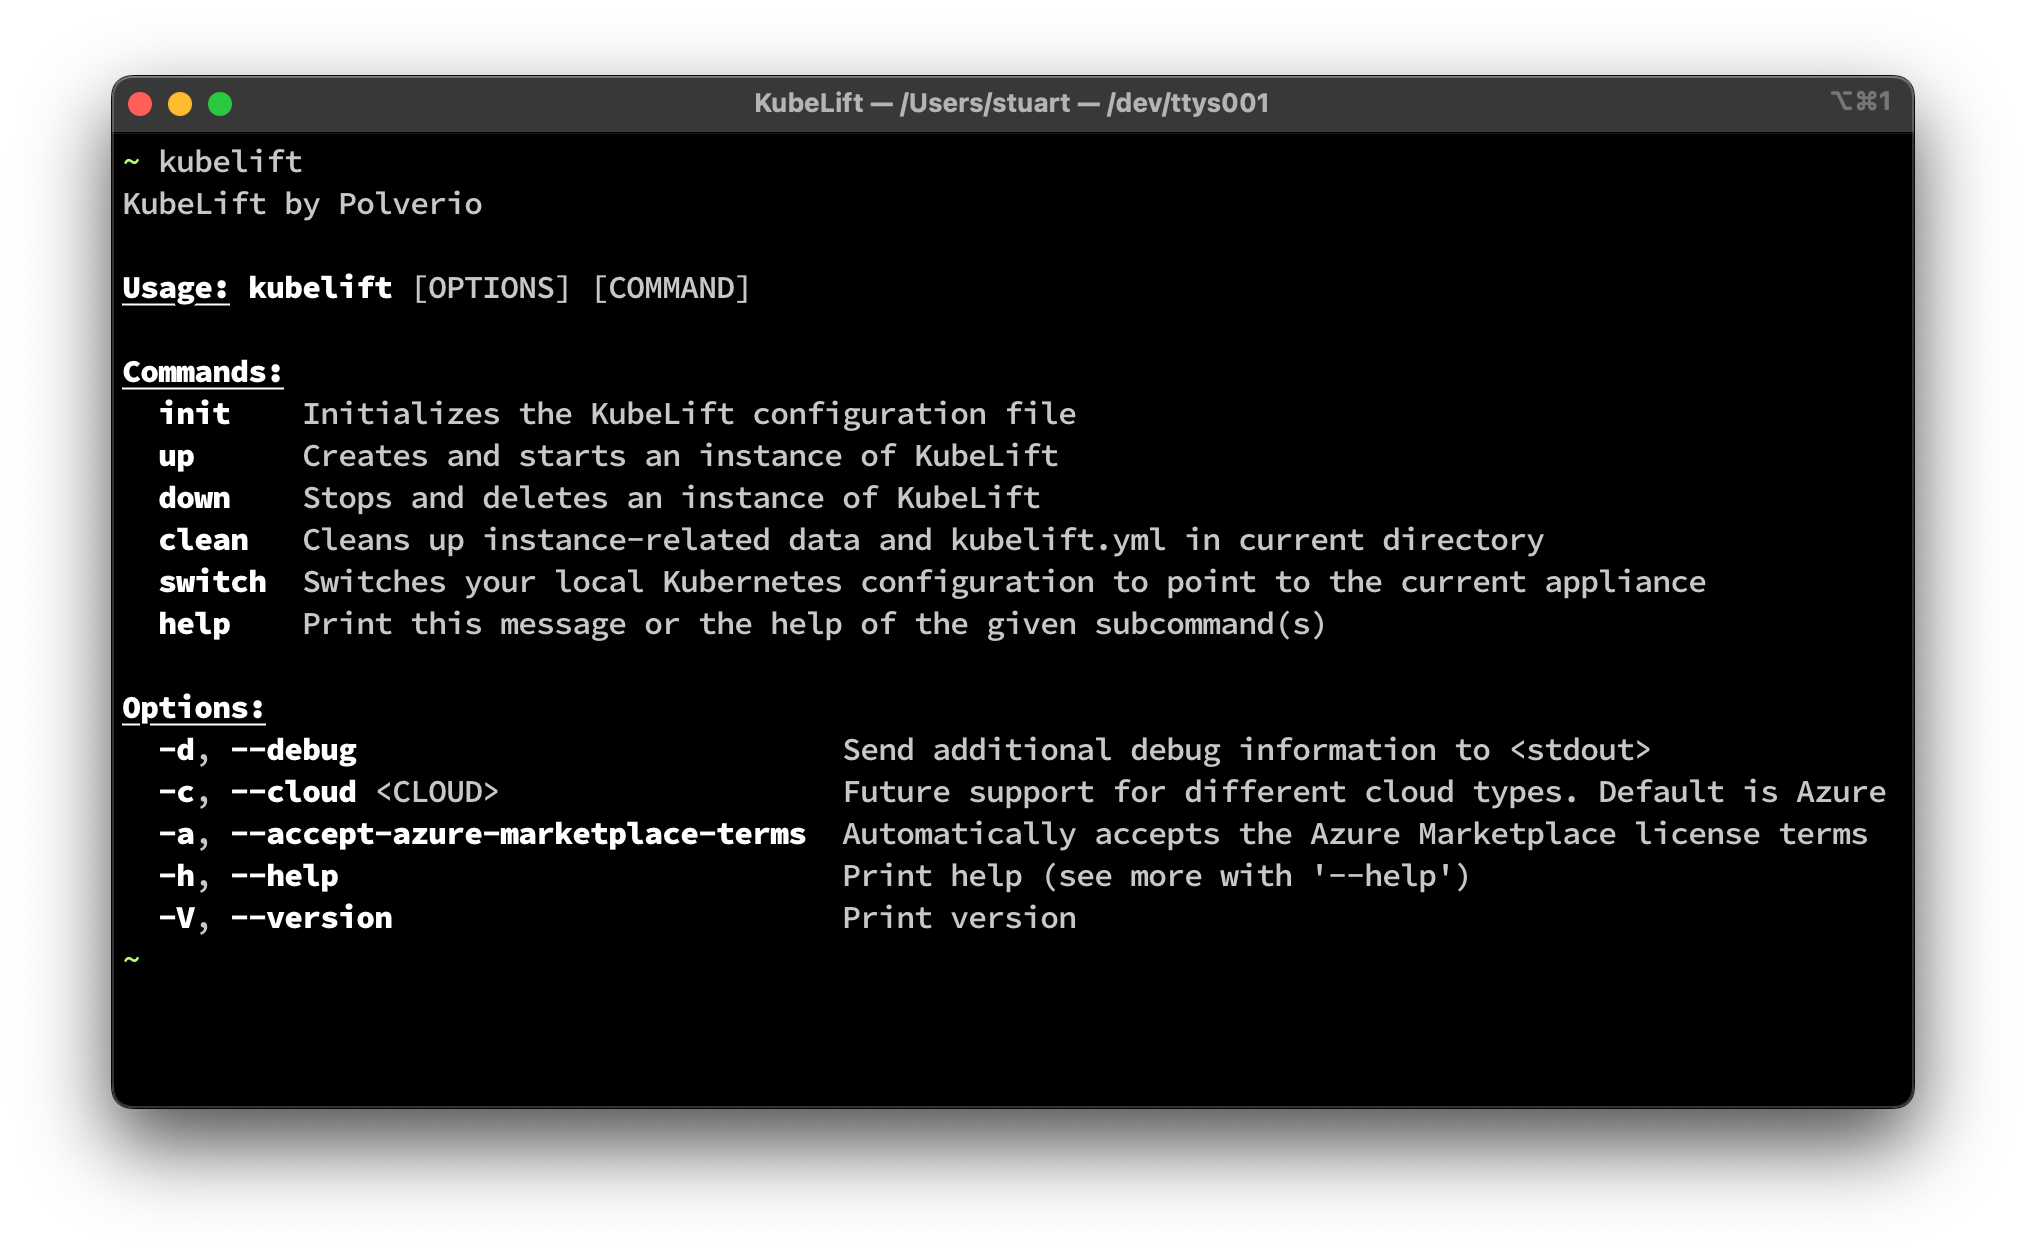Image resolution: width=2026 pixels, height=1256 pixels.
Task: Click the keyboard shortcut indicator in title bar
Action: click(1860, 101)
